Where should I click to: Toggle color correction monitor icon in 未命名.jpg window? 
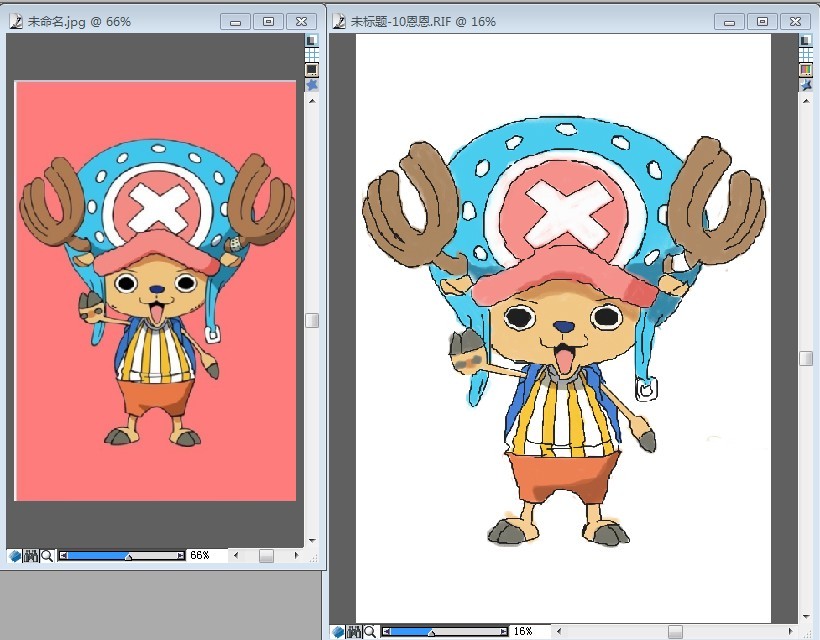click(x=312, y=70)
